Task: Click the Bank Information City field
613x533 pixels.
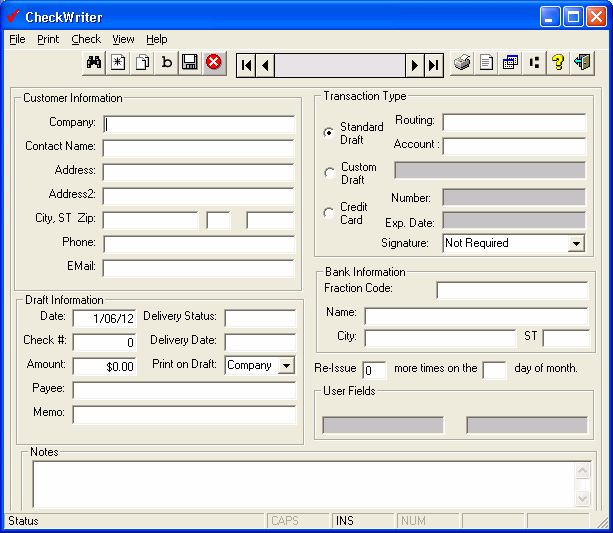Action: pos(440,338)
